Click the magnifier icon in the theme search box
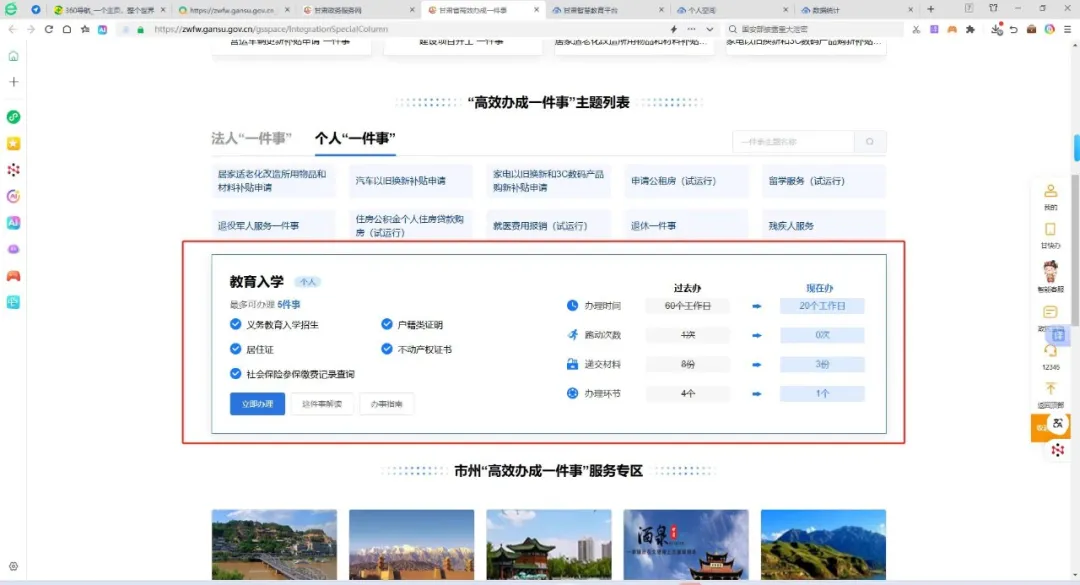The width and height of the screenshot is (1080, 585). tap(869, 142)
